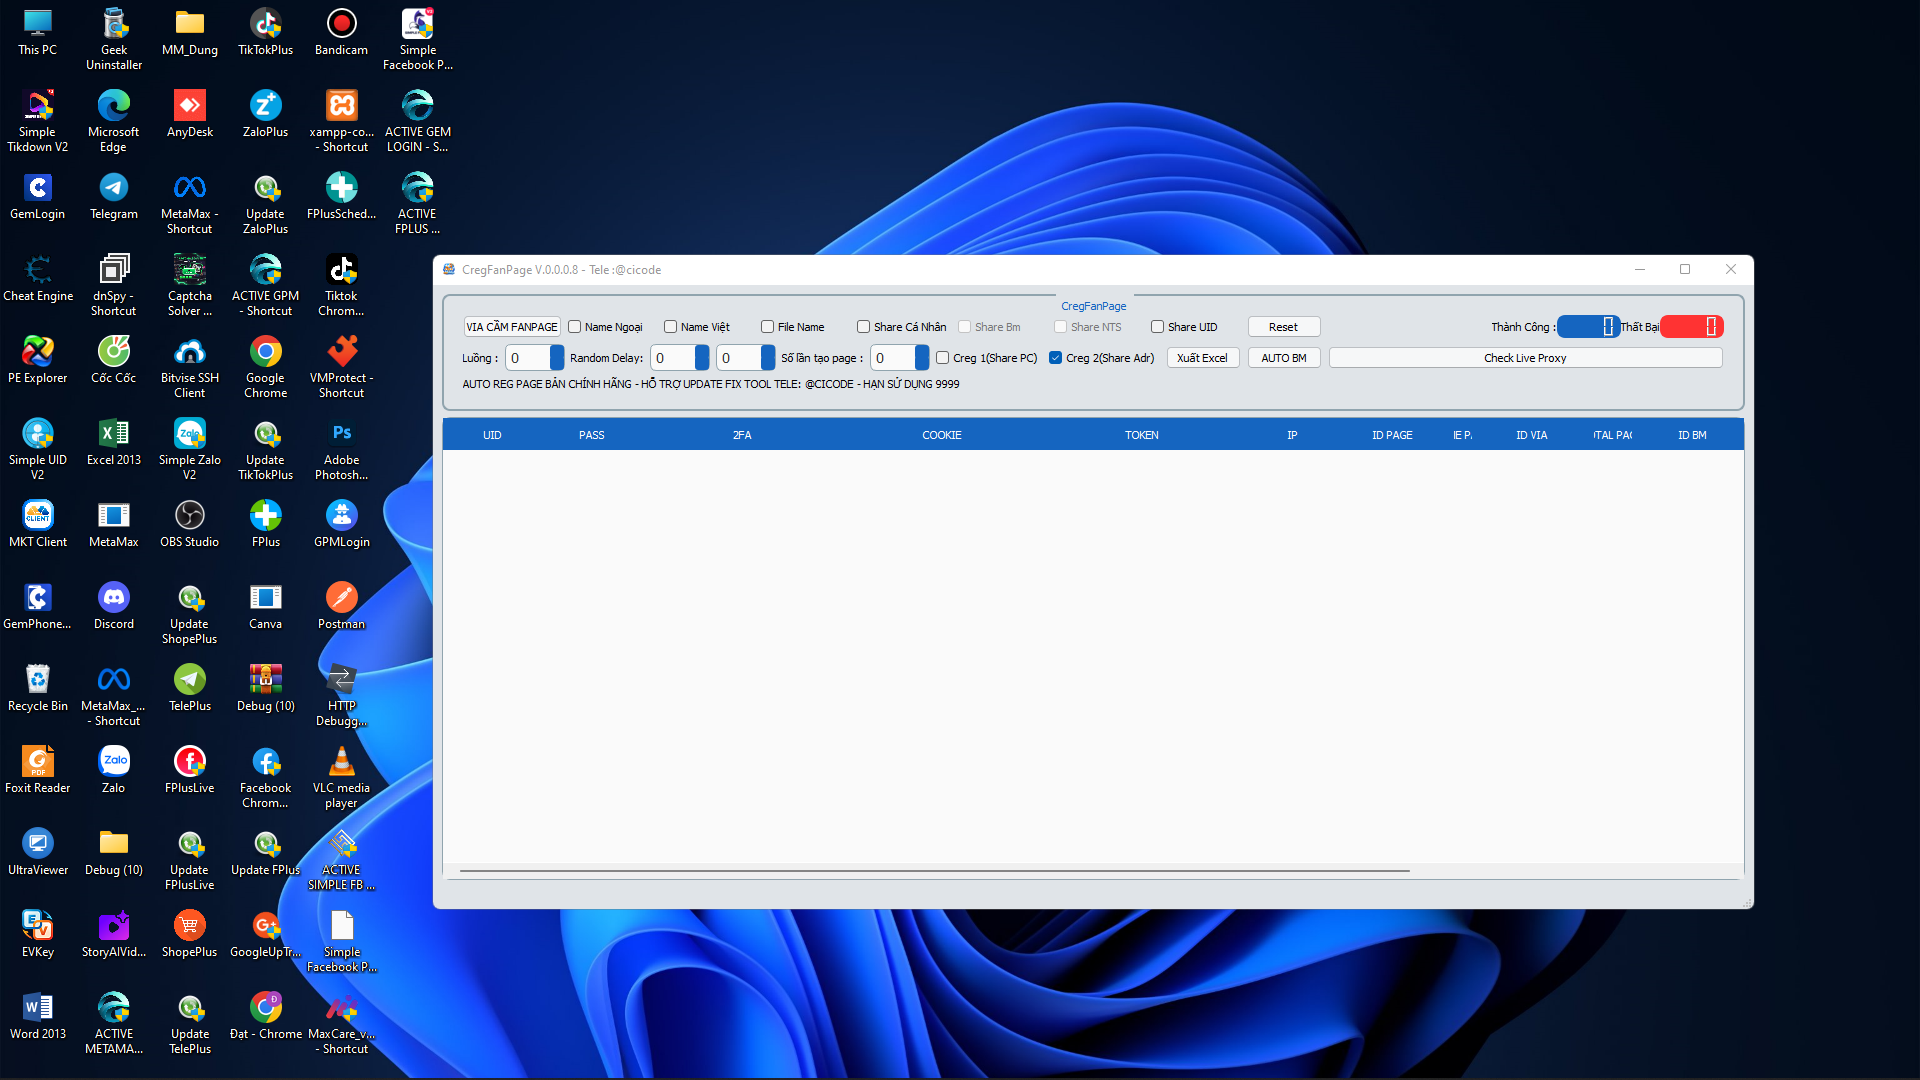1920x1080 pixels.
Task: Click the second Random Delay spinner arrows
Action: point(768,358)
